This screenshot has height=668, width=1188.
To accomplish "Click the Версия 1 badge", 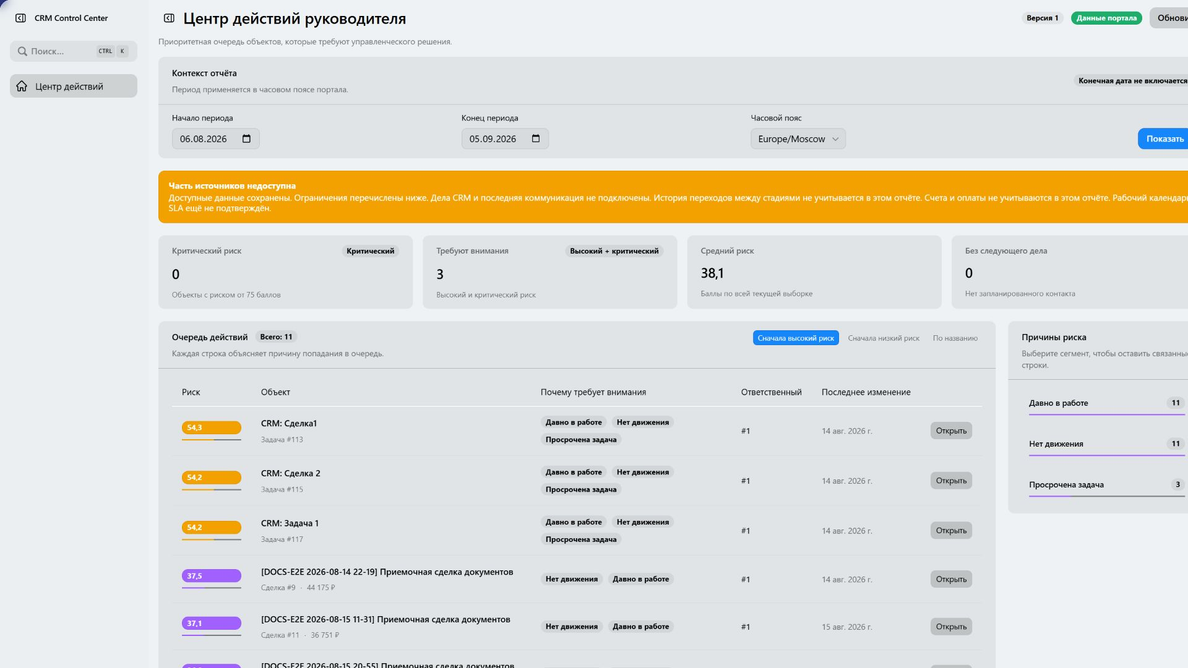I will coord(1043,18).
